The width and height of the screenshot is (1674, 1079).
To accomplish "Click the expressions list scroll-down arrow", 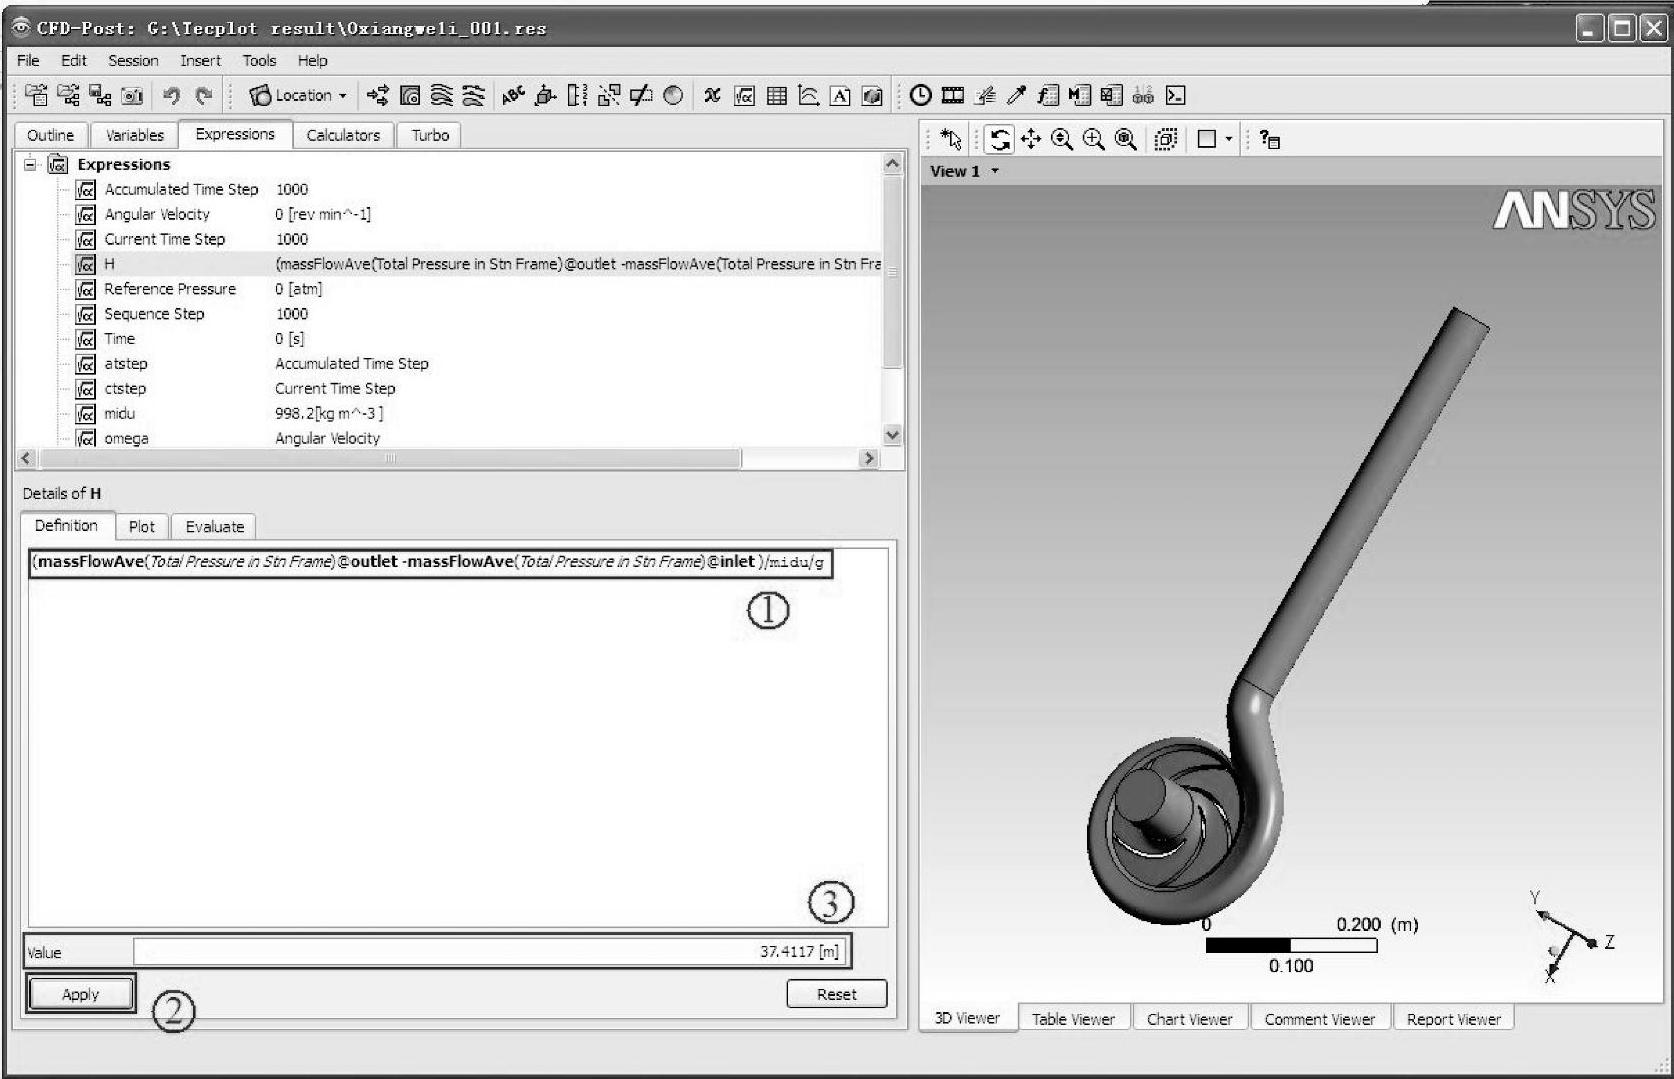I will pyautogui.click(x=893, y=435).
